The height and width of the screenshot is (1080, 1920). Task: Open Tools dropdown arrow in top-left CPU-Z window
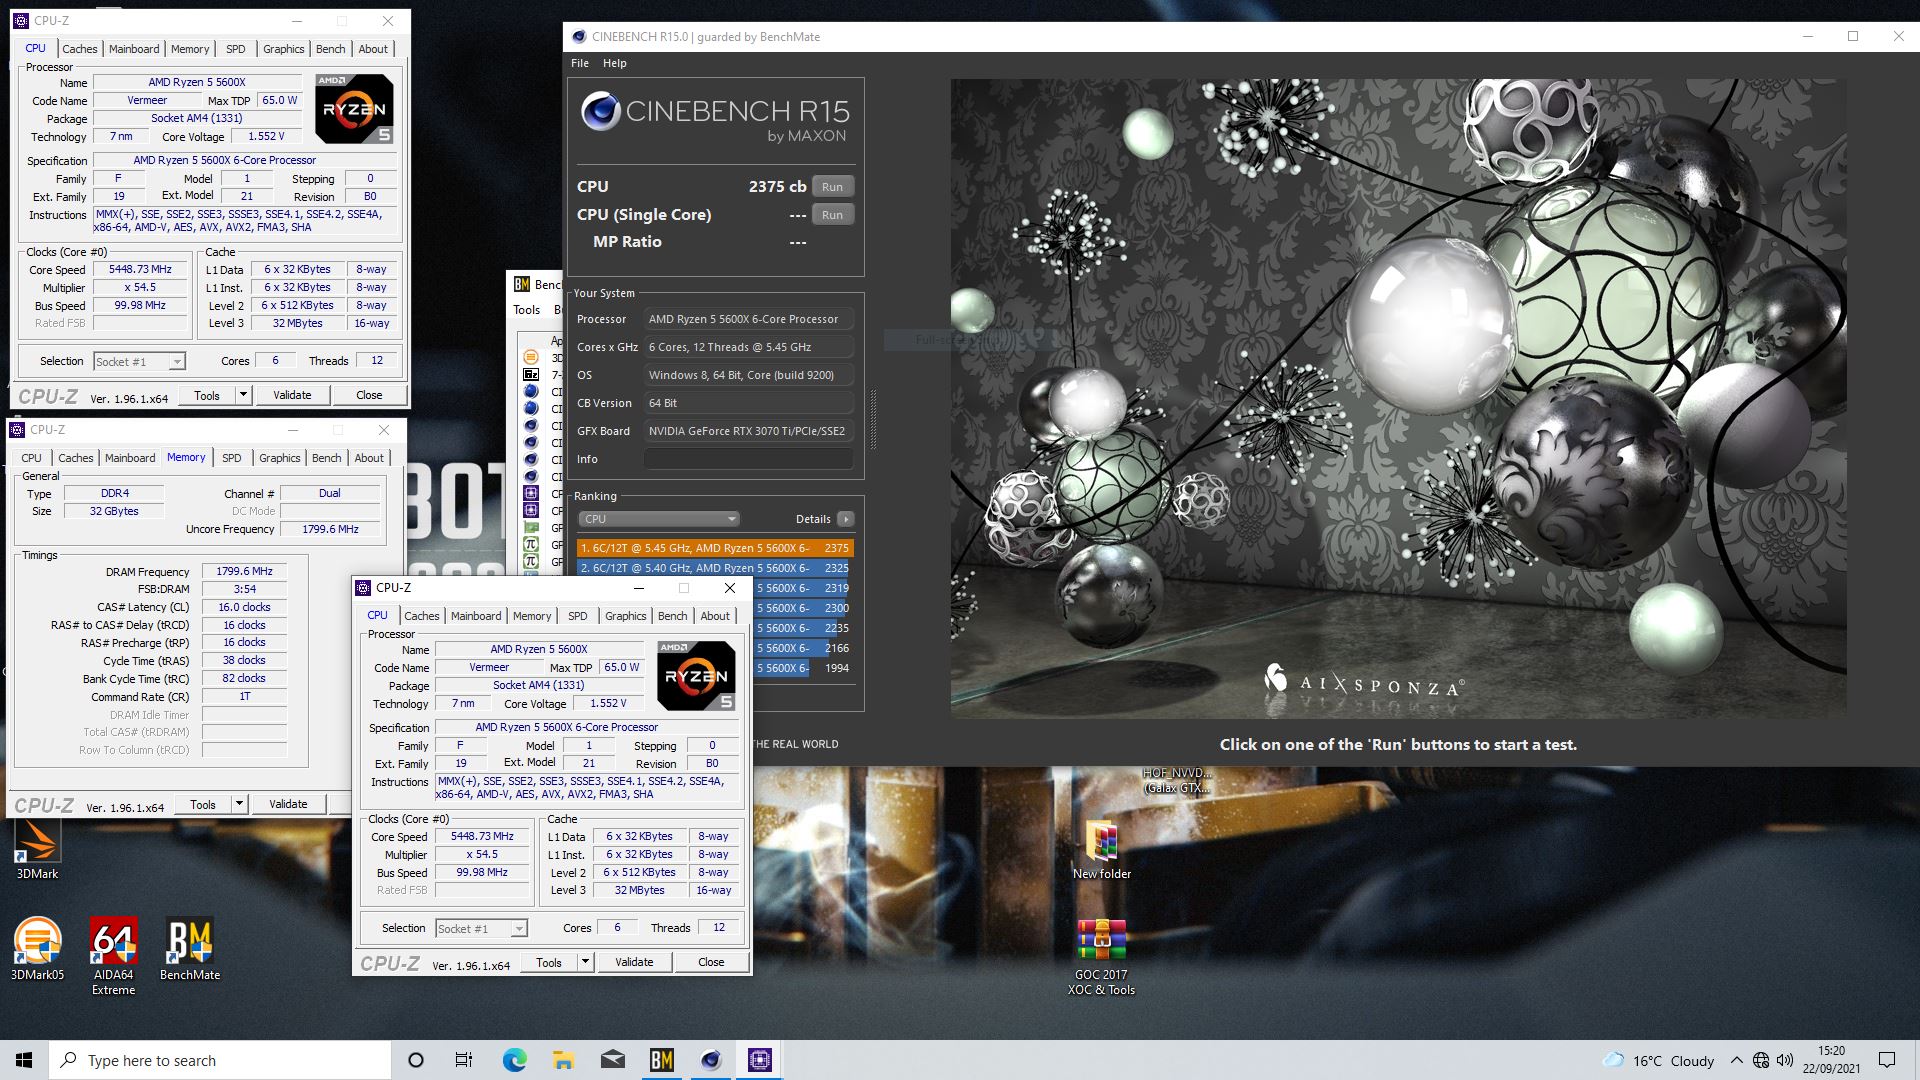coord(242,395)
